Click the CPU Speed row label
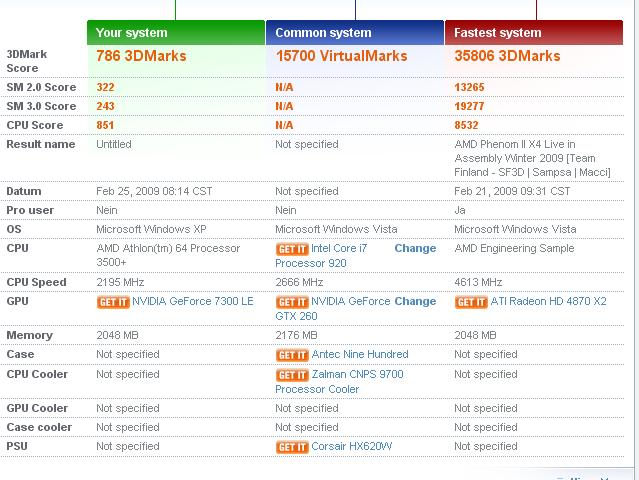The height and width of the screenshot is (480, 639). (36, 282)
